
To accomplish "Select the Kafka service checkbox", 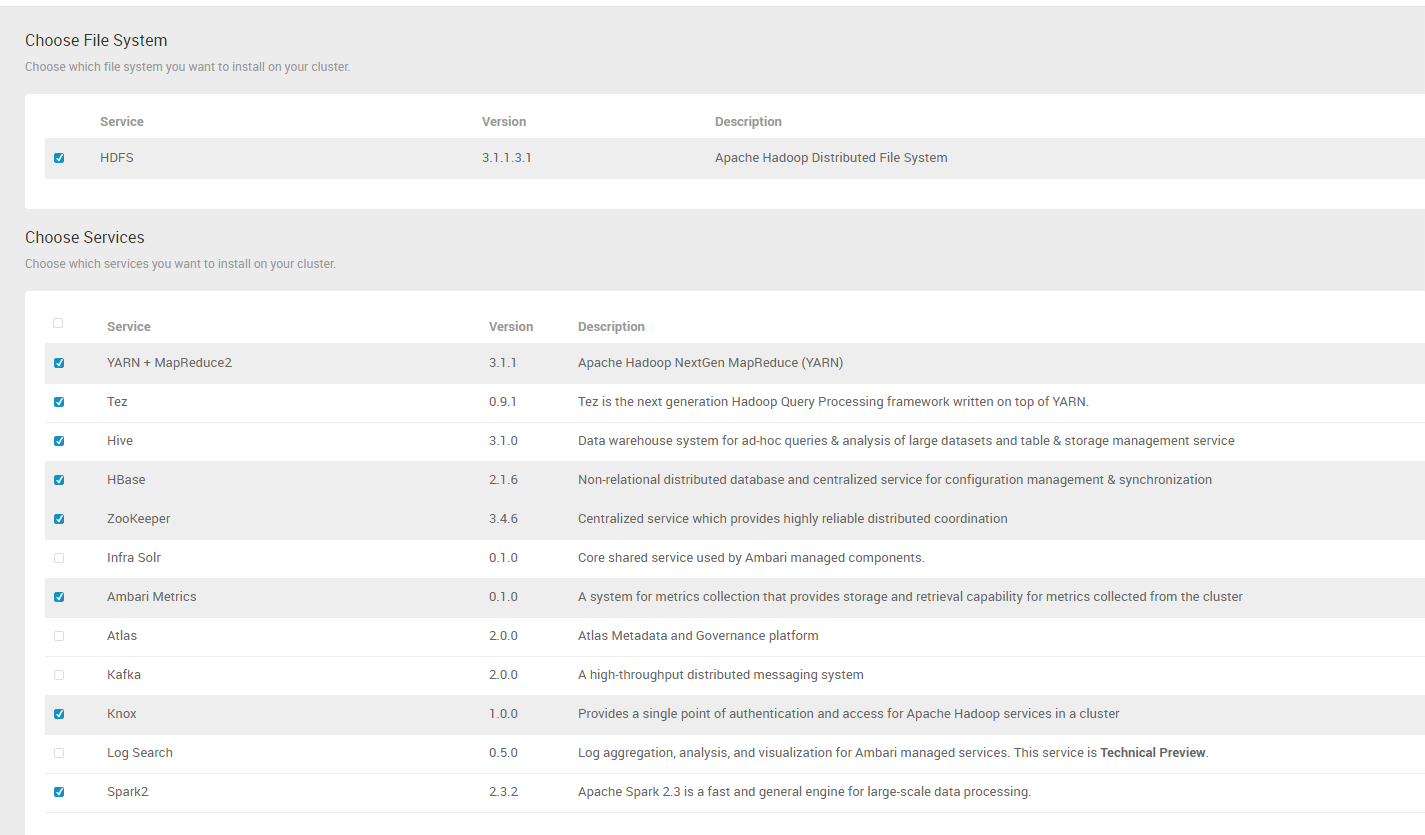I will (59, 675).
